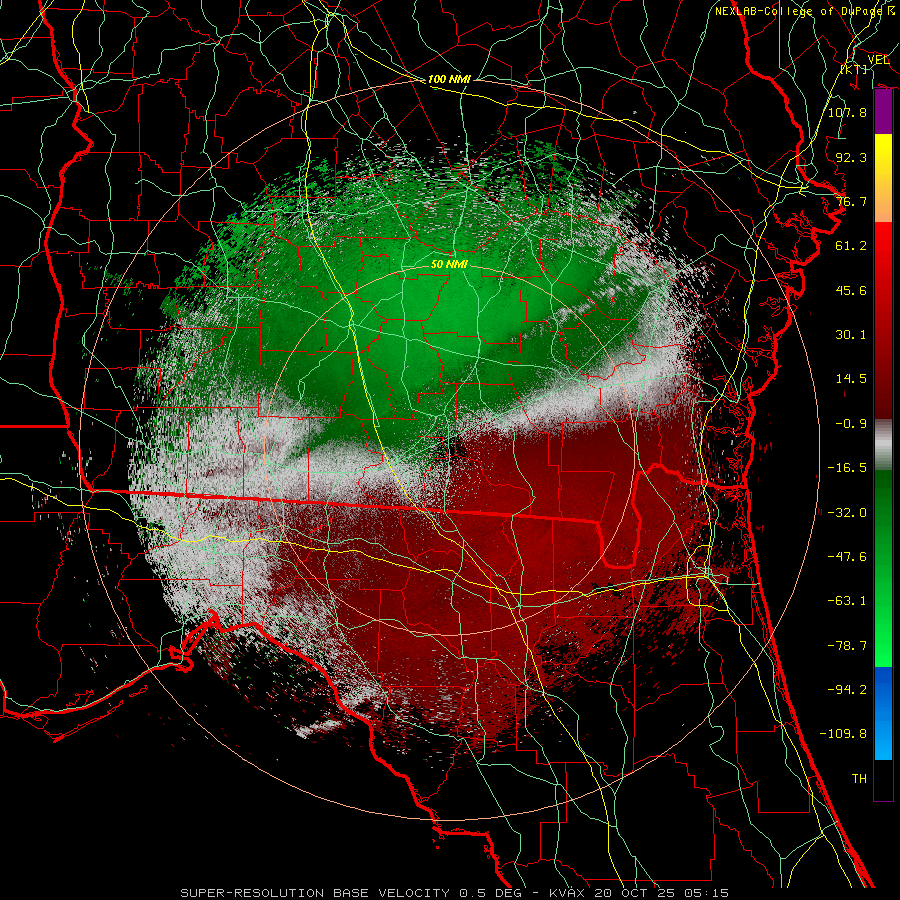Click the -109.8 velocity scale value
900x900 pixels.
(x=843, y=734)
